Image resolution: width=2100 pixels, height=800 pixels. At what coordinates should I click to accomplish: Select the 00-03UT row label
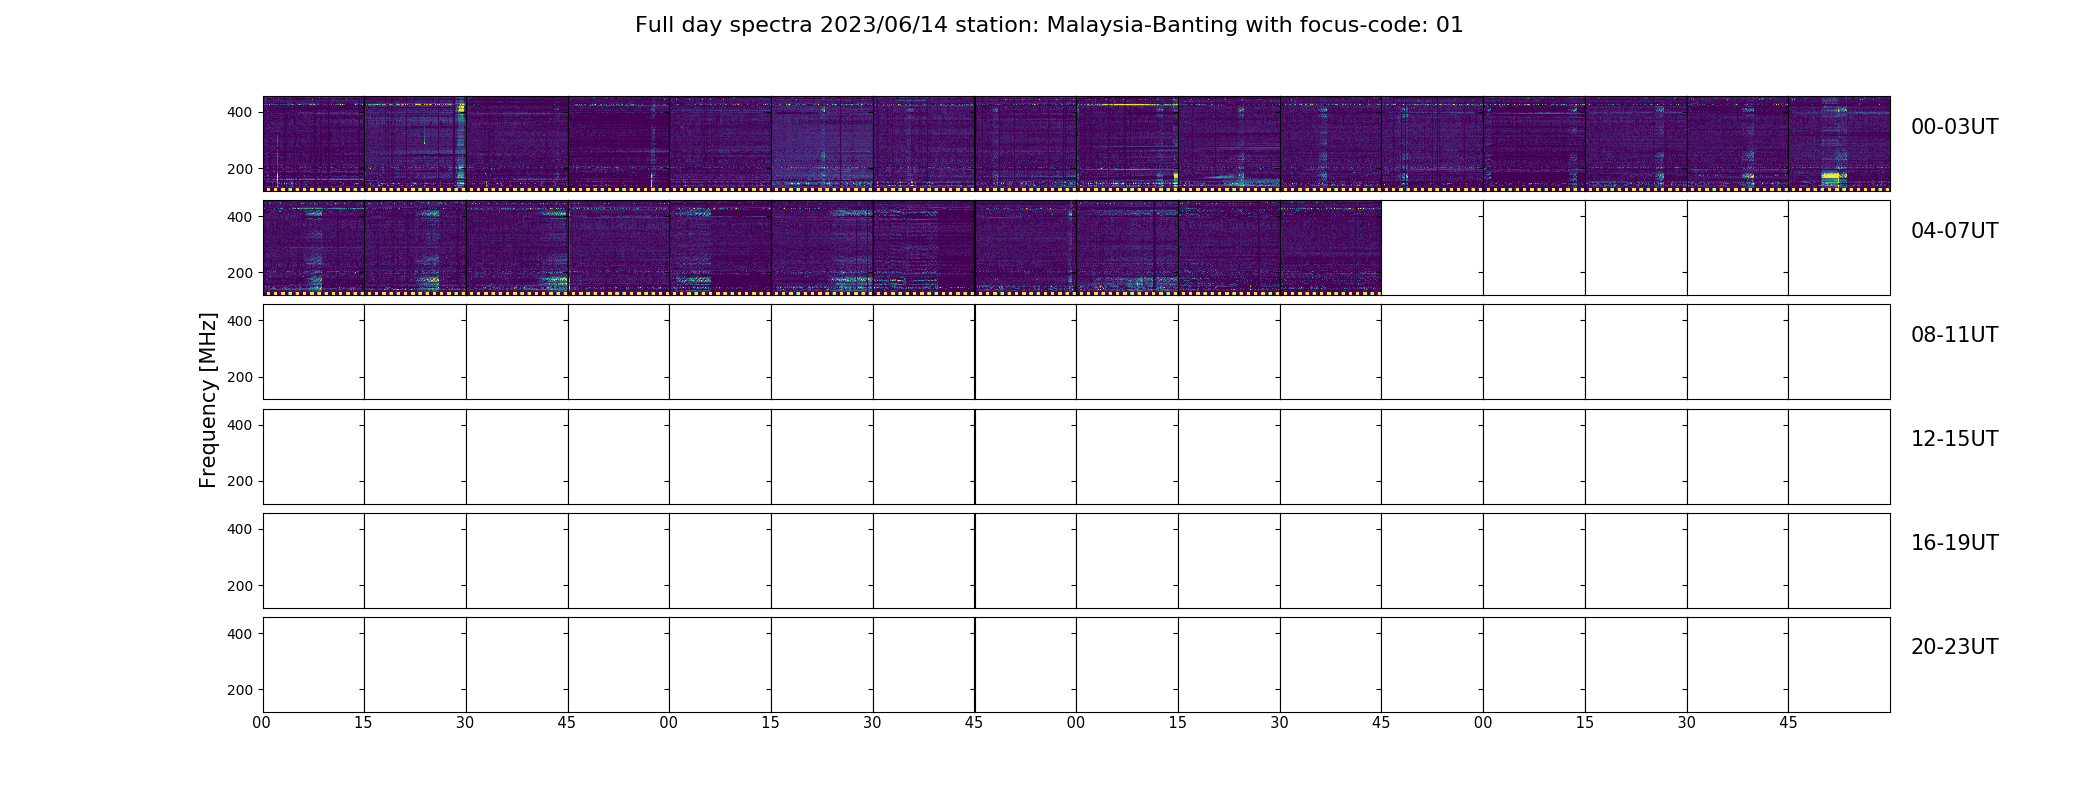[x=1954, y=127]
